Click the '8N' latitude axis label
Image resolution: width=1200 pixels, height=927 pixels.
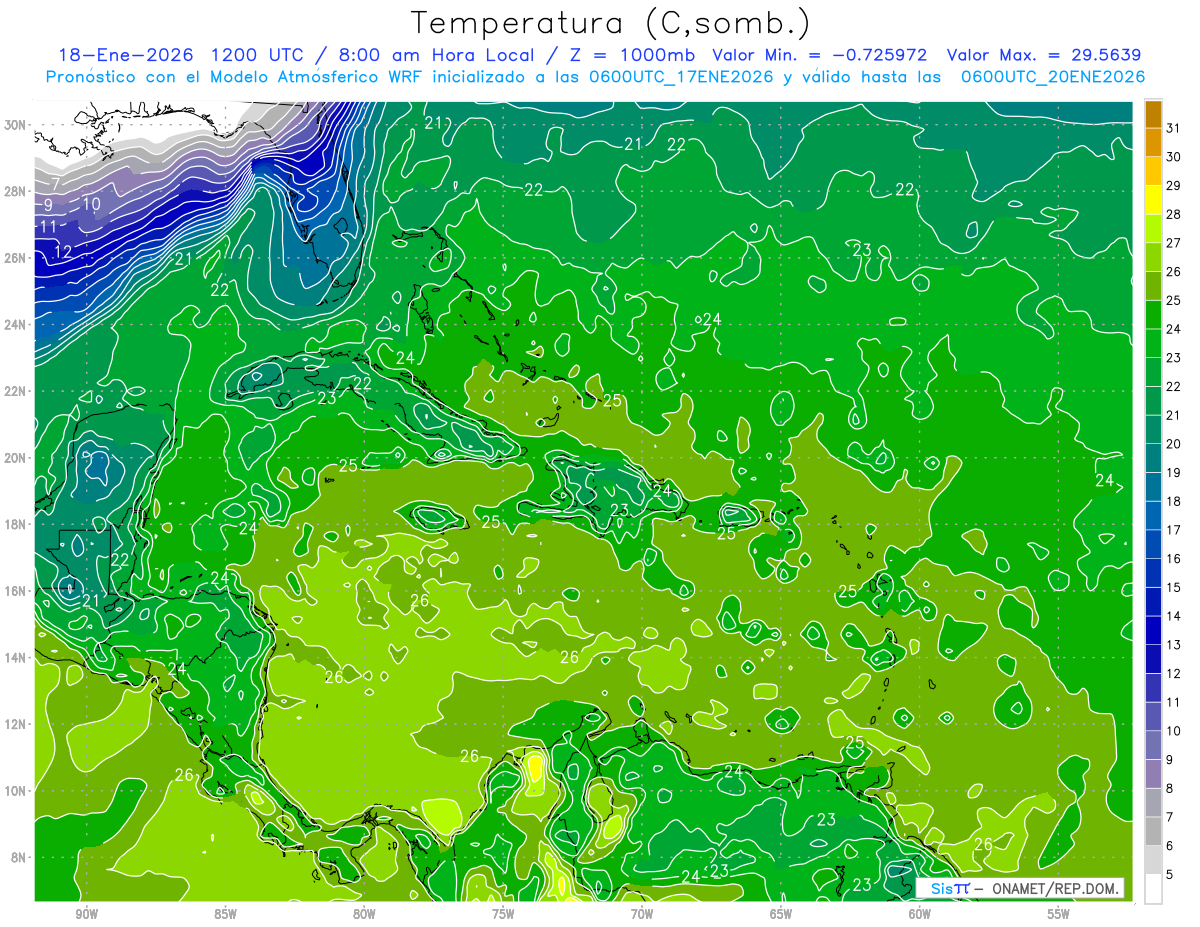pos(20,857)
